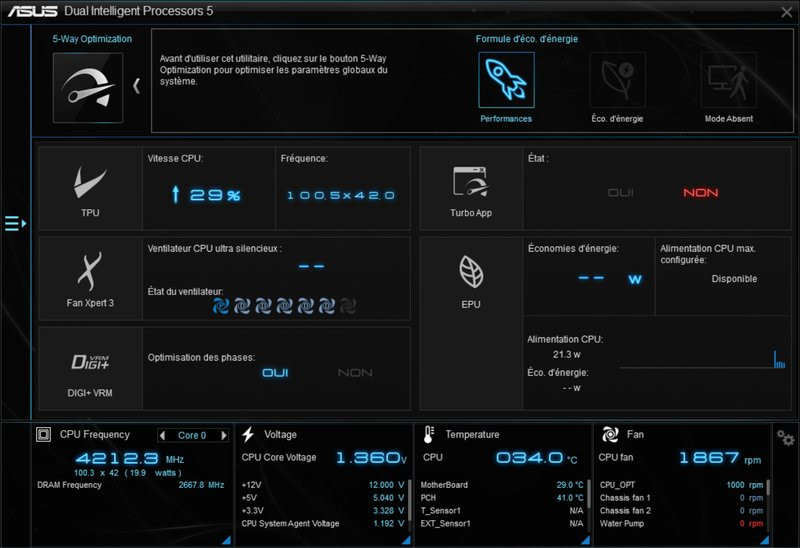Screen dimensions: 800x548
Task: Click the Économies d'énergie watt value
Action: [610, 279]
